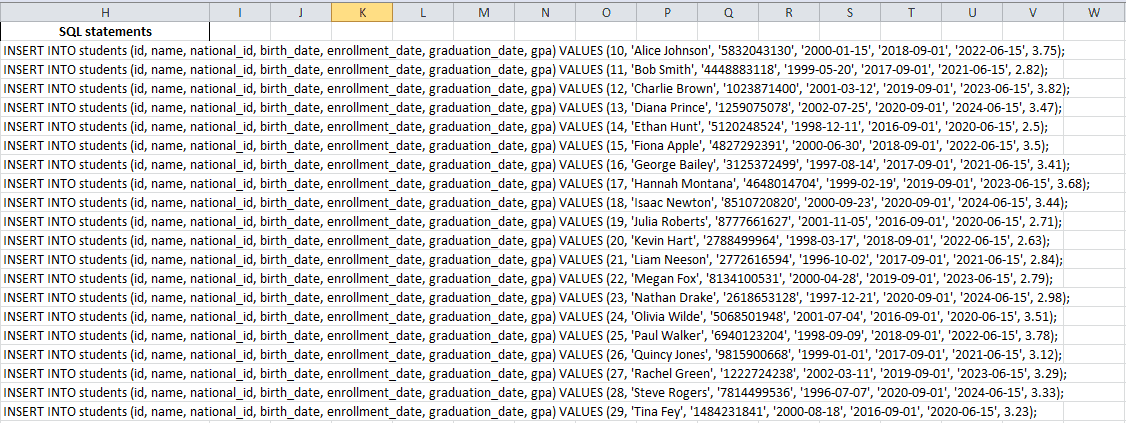Click column header P

667,12
